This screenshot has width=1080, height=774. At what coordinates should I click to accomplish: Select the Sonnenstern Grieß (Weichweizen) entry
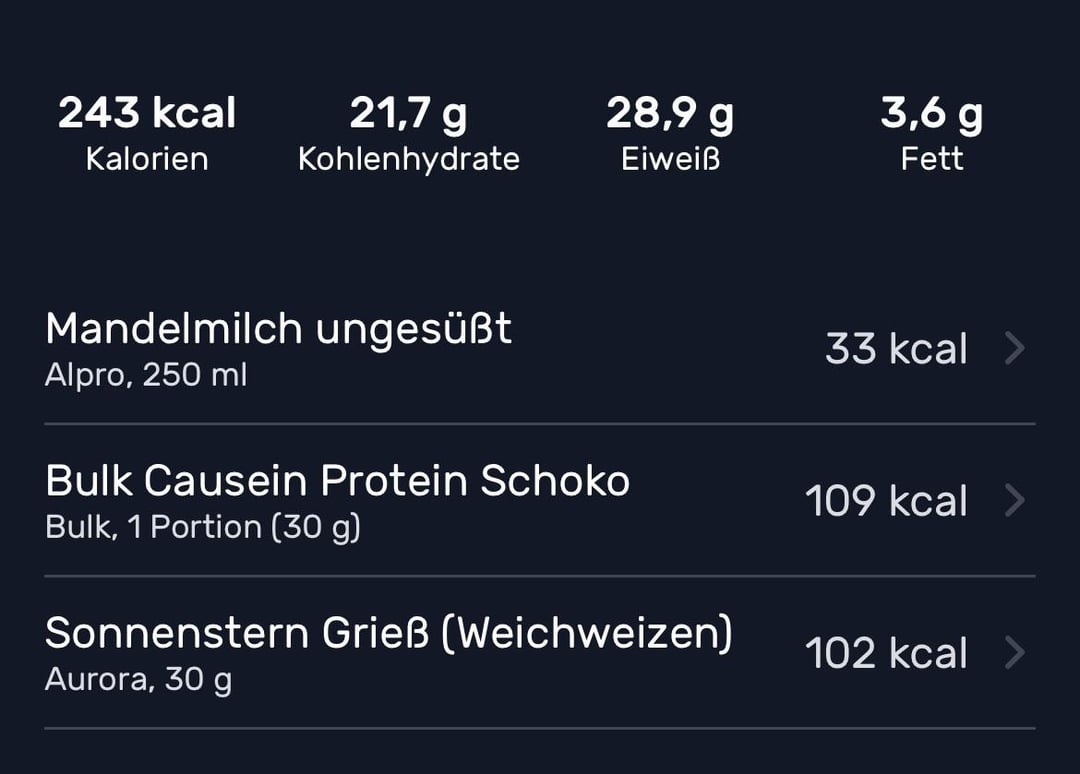tap(388, 632)
